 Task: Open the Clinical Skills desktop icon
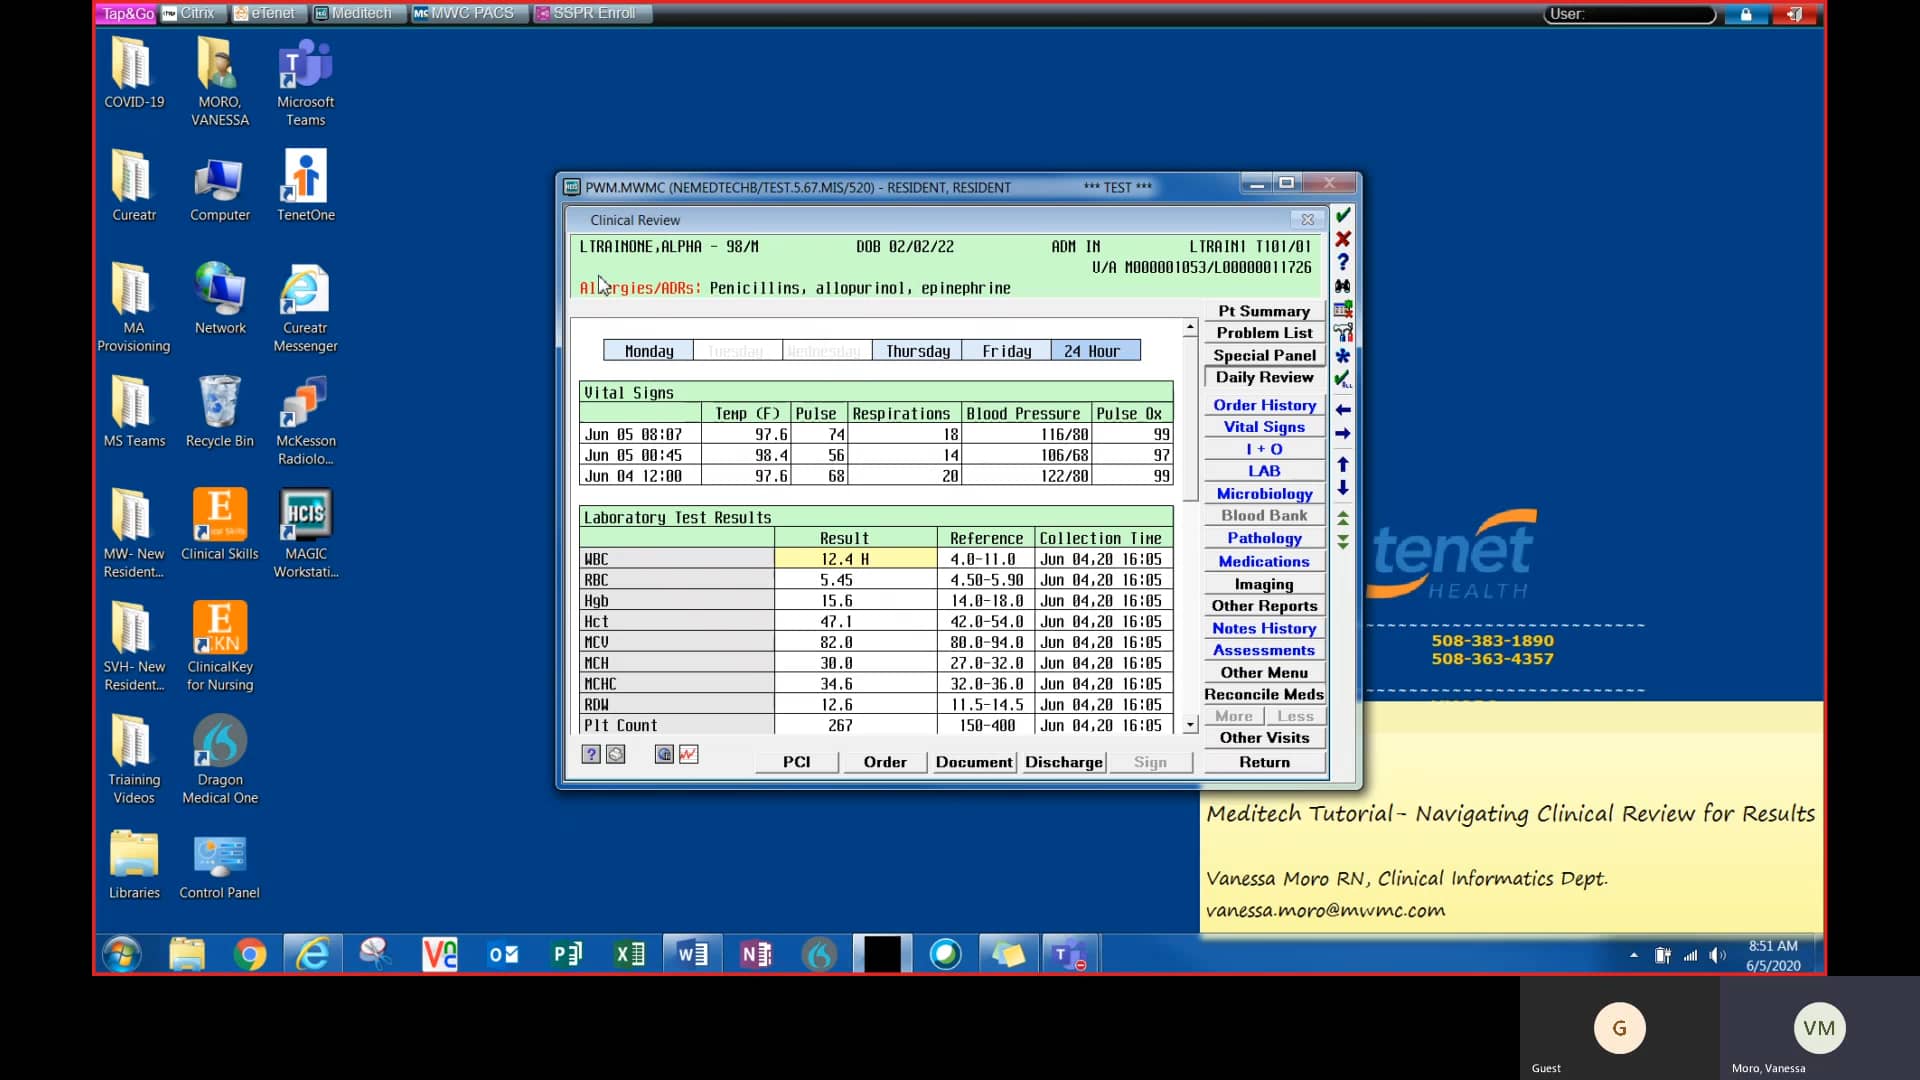point(220,524)
